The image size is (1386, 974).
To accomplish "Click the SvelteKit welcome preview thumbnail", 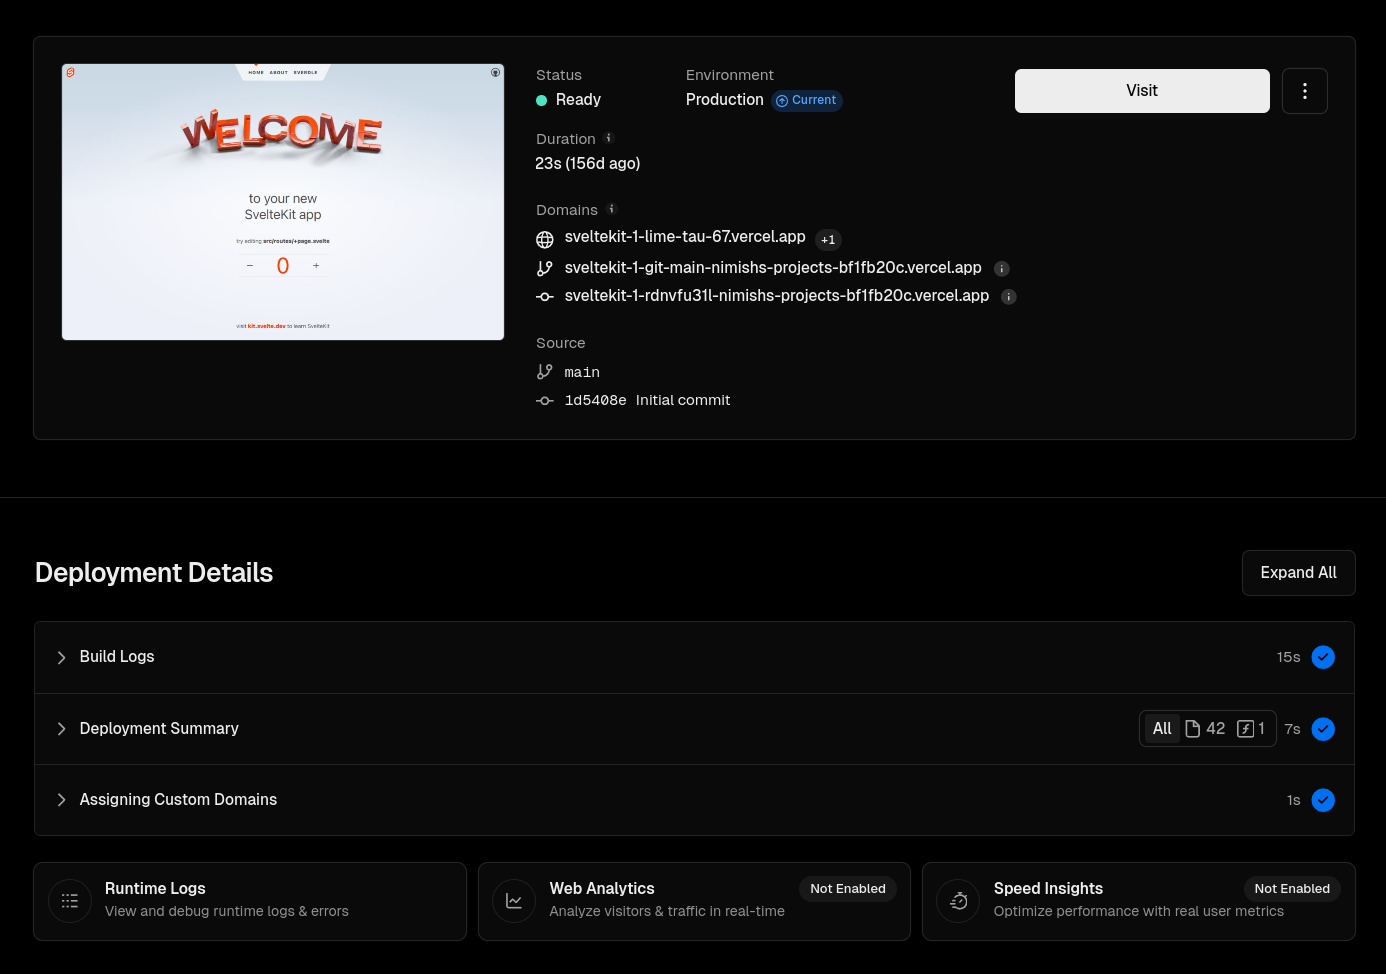I will tap(283, 202).
